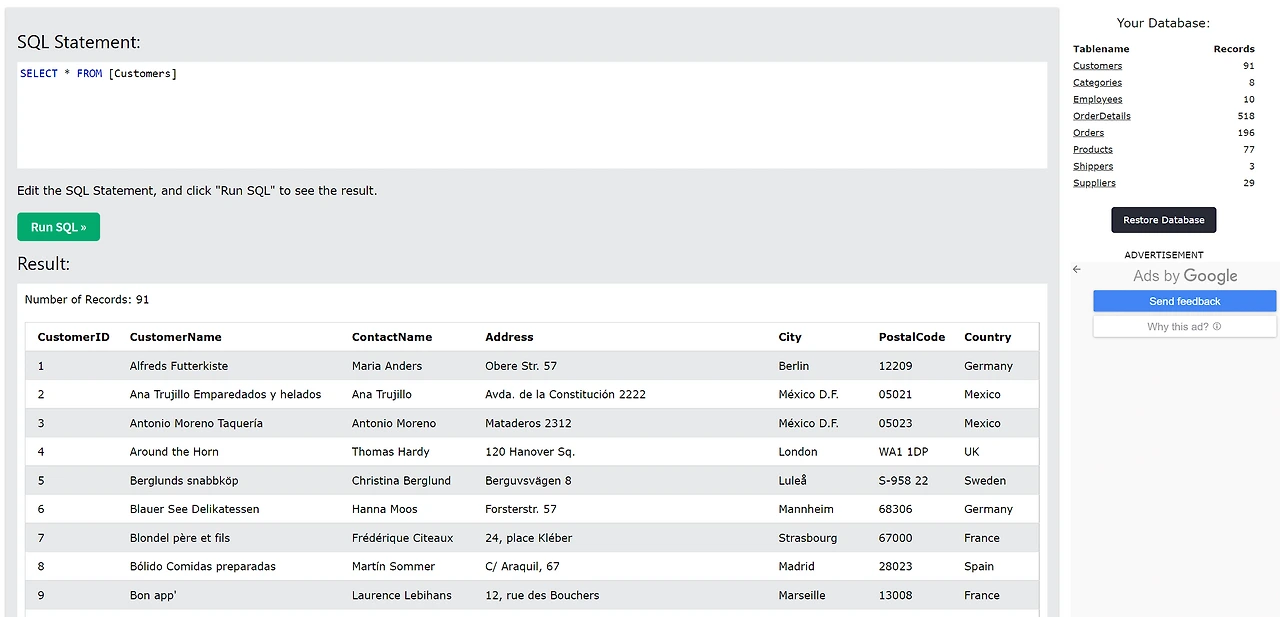Select the Alfreds Futterkiste row
1280x617 pixels.
pyautogui.click(x=532, y=366)
